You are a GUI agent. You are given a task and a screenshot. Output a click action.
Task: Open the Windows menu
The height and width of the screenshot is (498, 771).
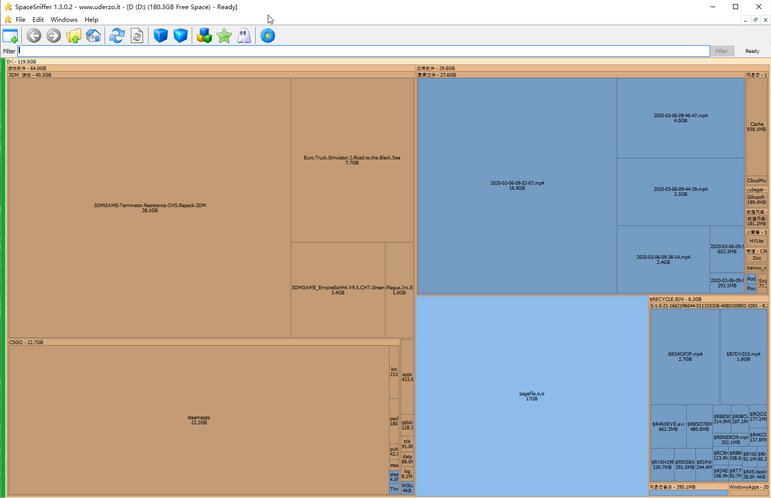64,20
